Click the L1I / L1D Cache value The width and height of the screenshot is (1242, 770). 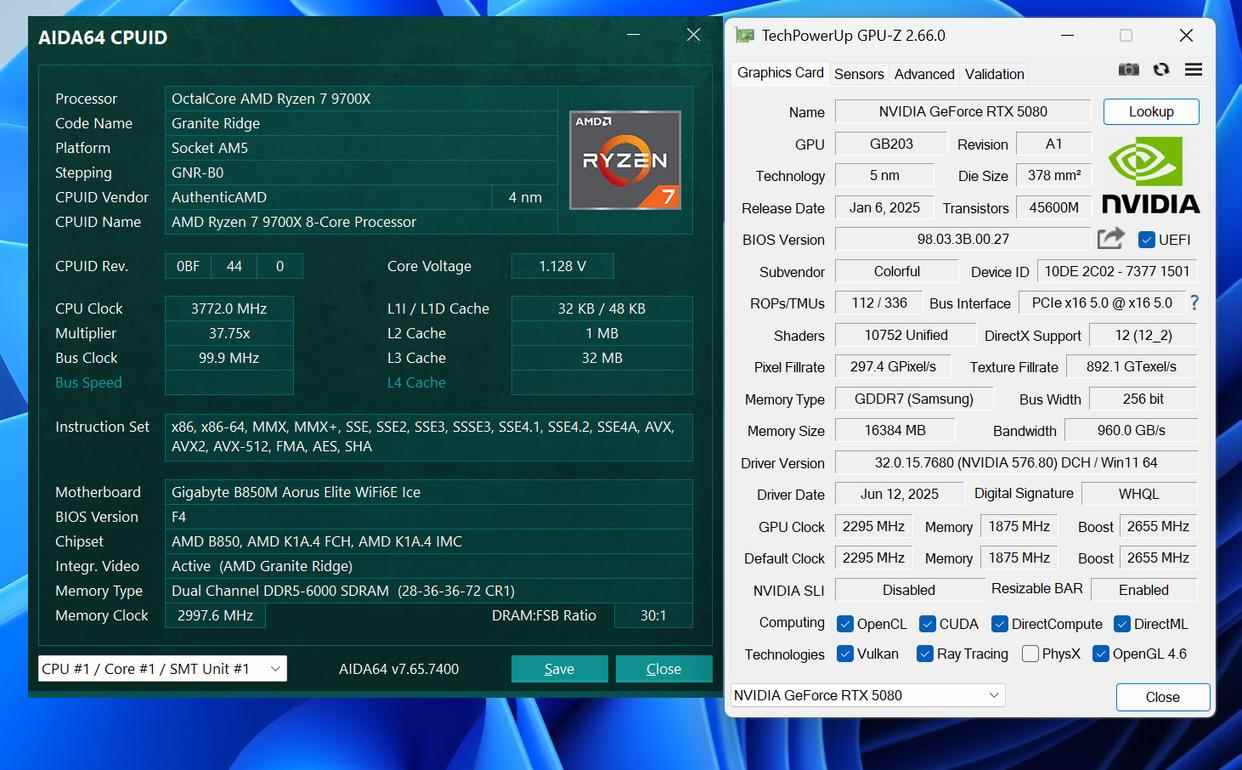(x=602, y=308)
